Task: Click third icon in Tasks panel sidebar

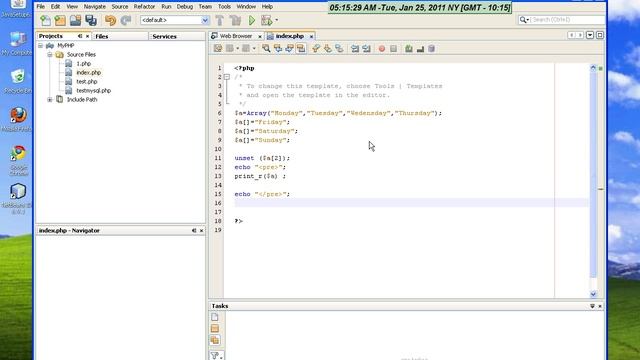Action: point(215,340)
